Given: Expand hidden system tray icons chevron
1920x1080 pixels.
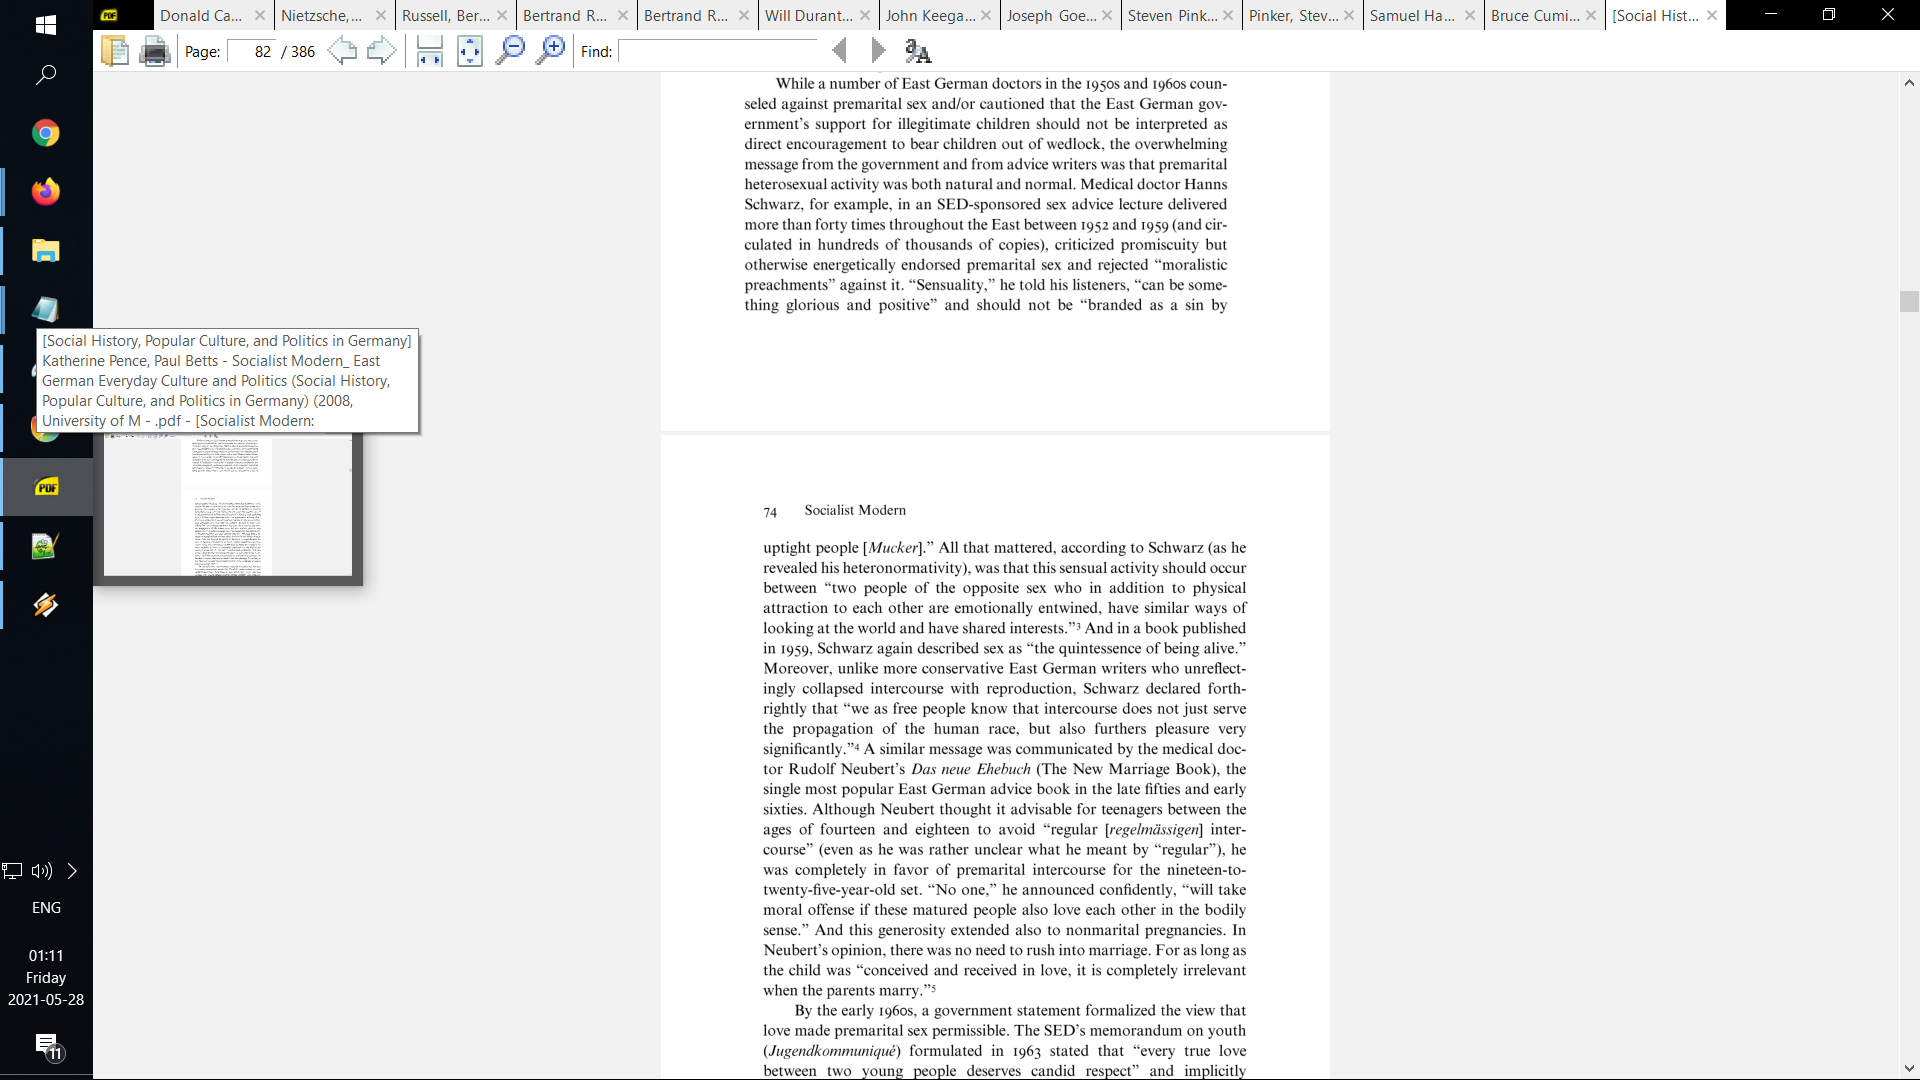Looking at the screenshot, I should pyautogui.click(x=72, y=871).
